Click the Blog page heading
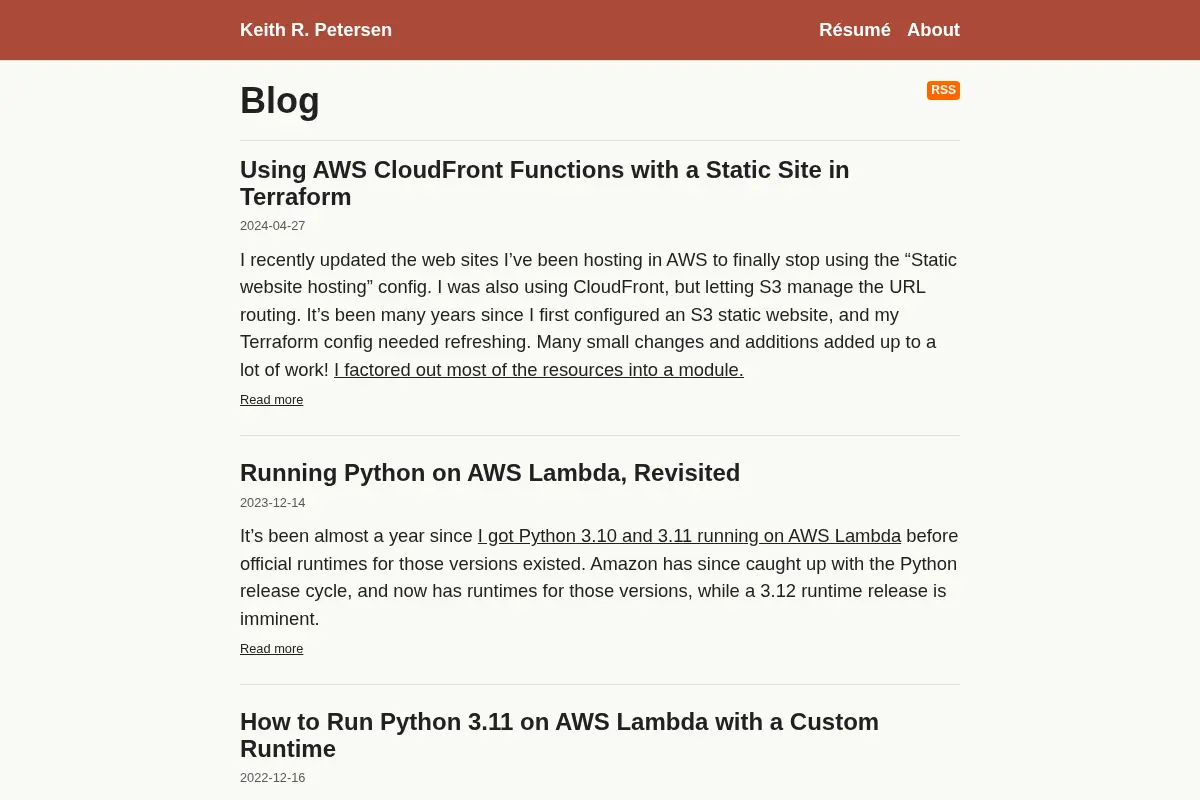The height and width of the screenshot is (800, 1200). pyautogui.click(x=280, y=100)
